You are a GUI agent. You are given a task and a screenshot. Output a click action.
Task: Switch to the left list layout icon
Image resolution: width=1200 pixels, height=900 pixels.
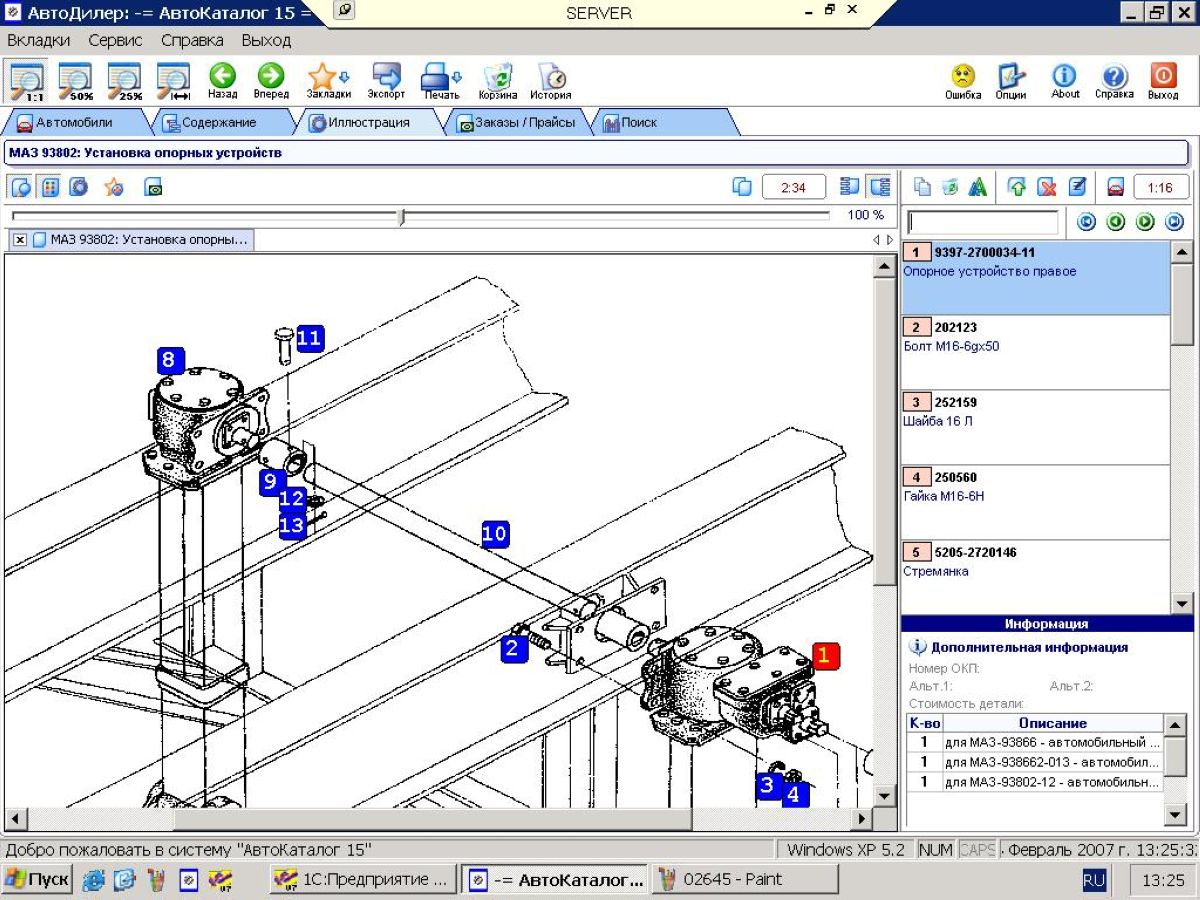point(850,187)
